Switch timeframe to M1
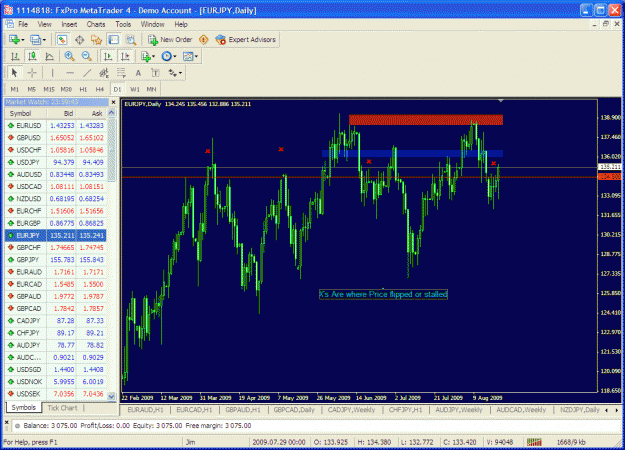Image resolution: width=625 pixels, height=450 pixels. point(15,89)
